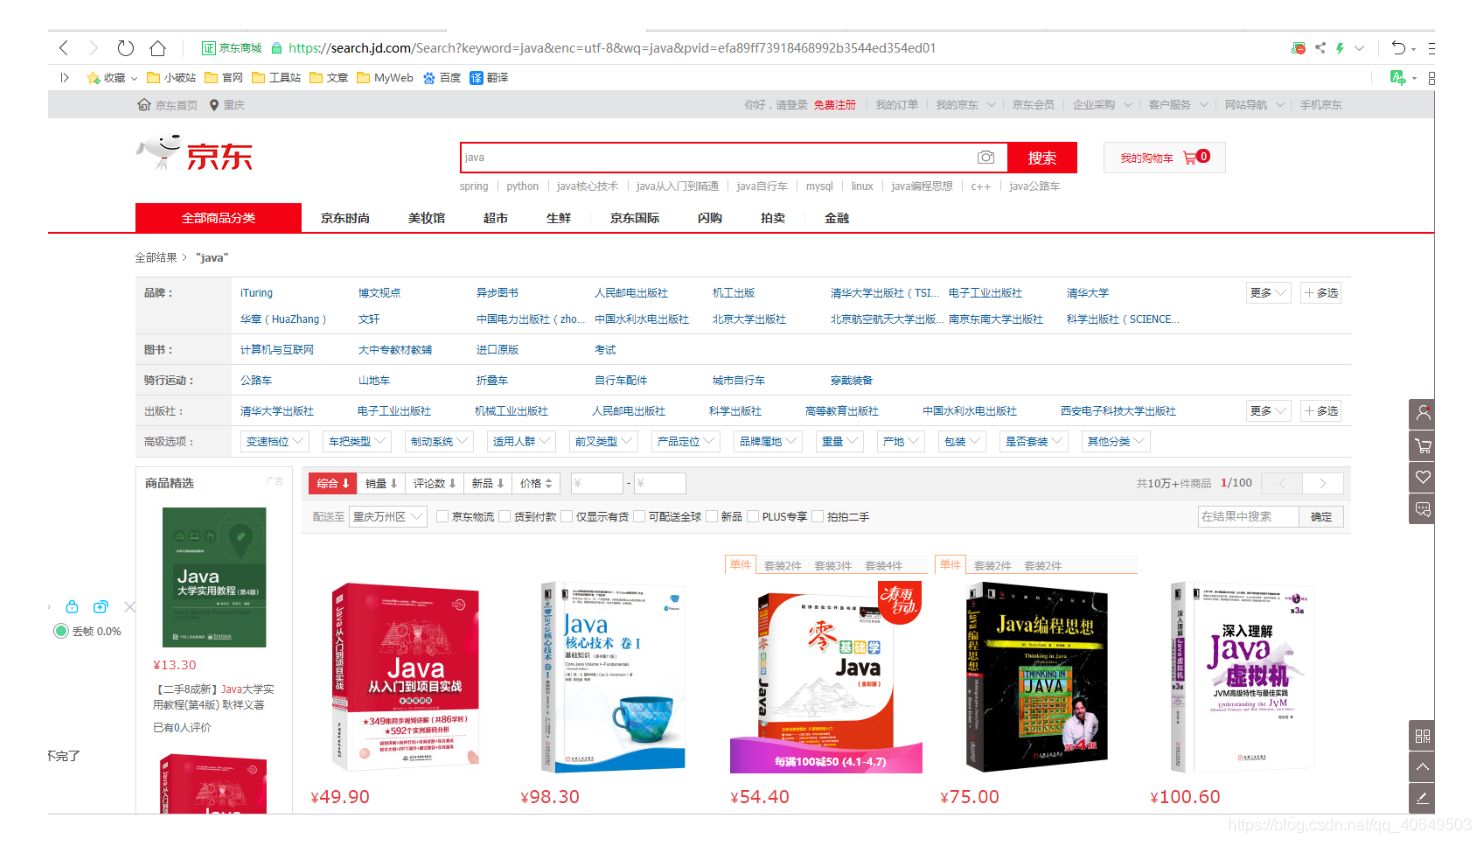Click the JD 京东 logo

(x=195, y=154)
